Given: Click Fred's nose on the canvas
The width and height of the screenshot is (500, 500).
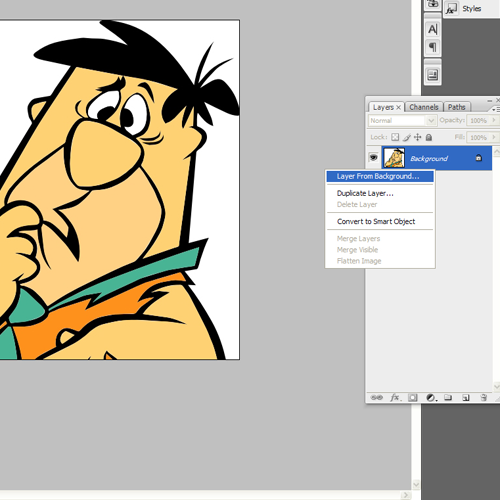Looking at the screenshot, I should 105,153.
